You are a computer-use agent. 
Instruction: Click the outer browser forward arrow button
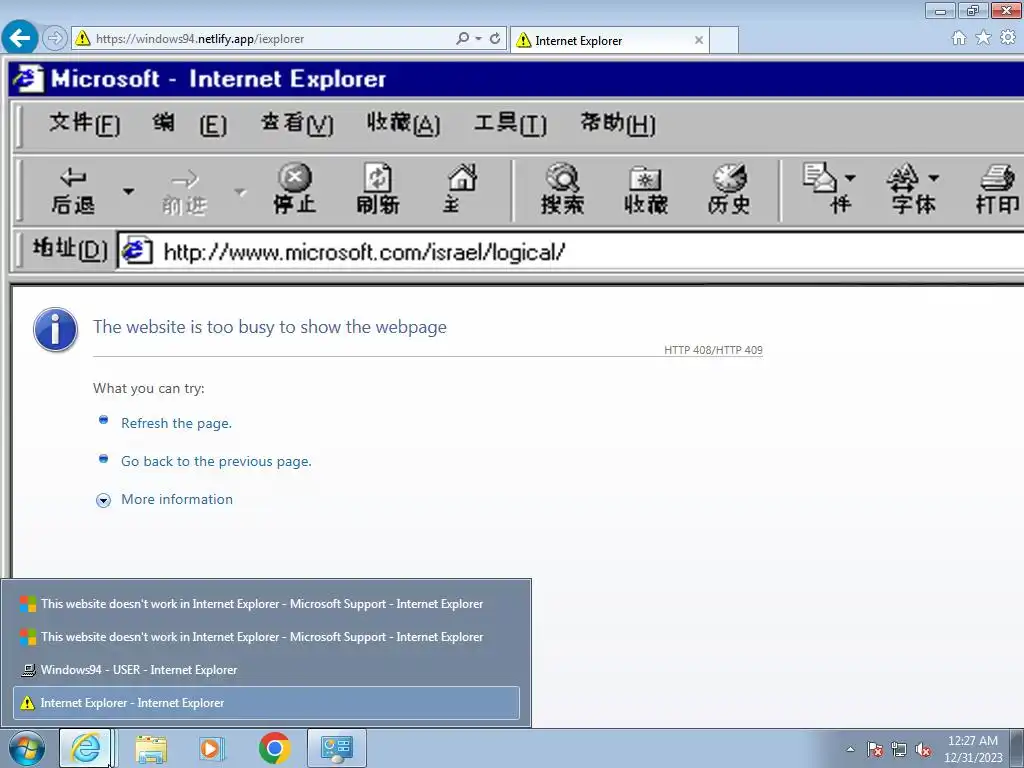pos(55,39)
